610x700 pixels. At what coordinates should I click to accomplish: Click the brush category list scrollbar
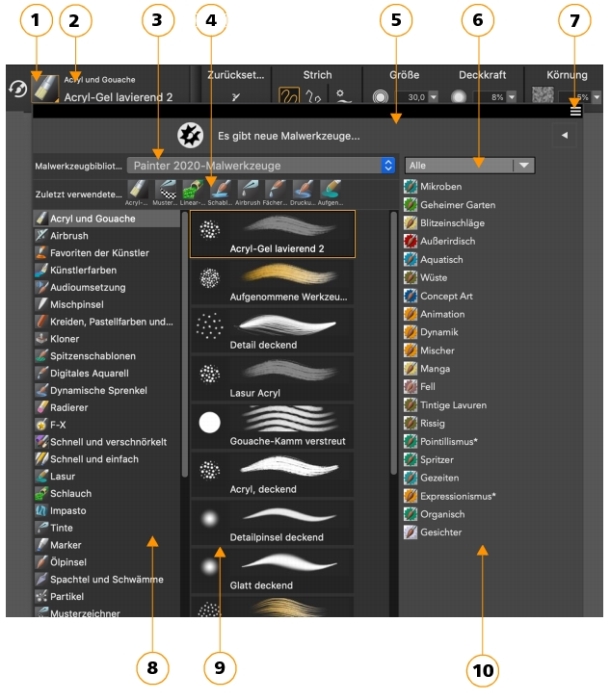coord(185,344)
